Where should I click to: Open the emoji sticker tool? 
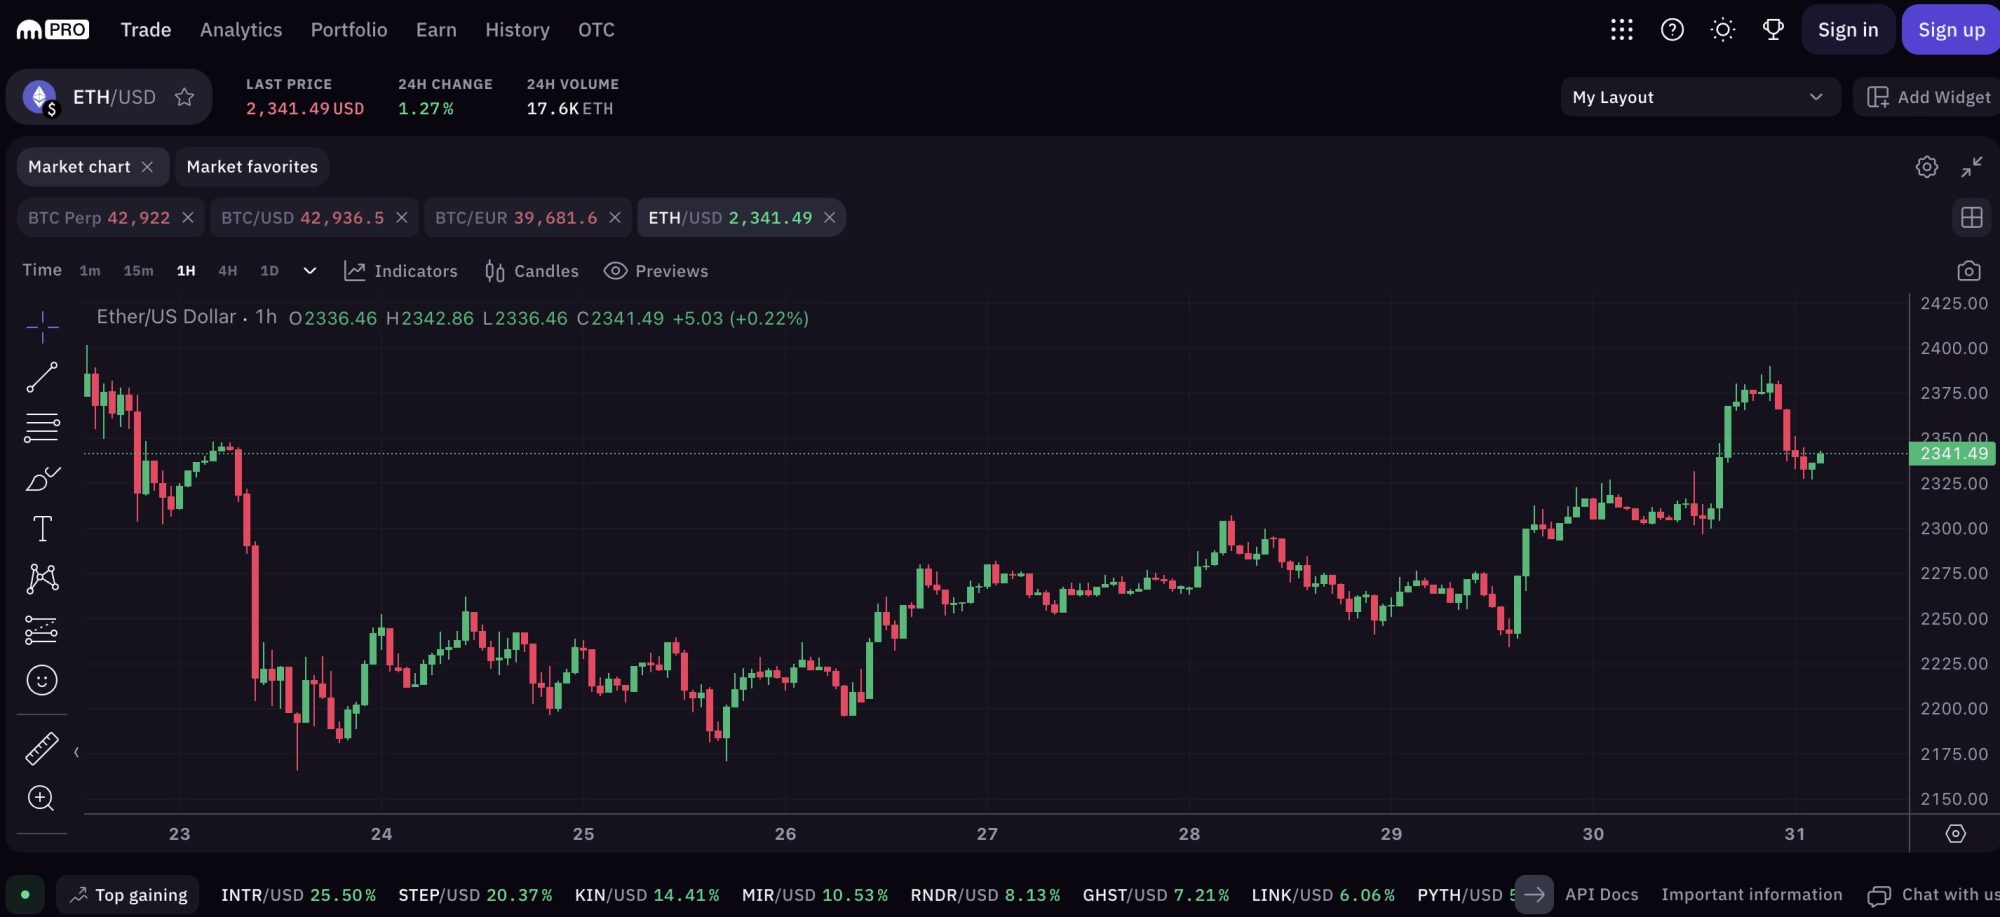coord(42,680)
